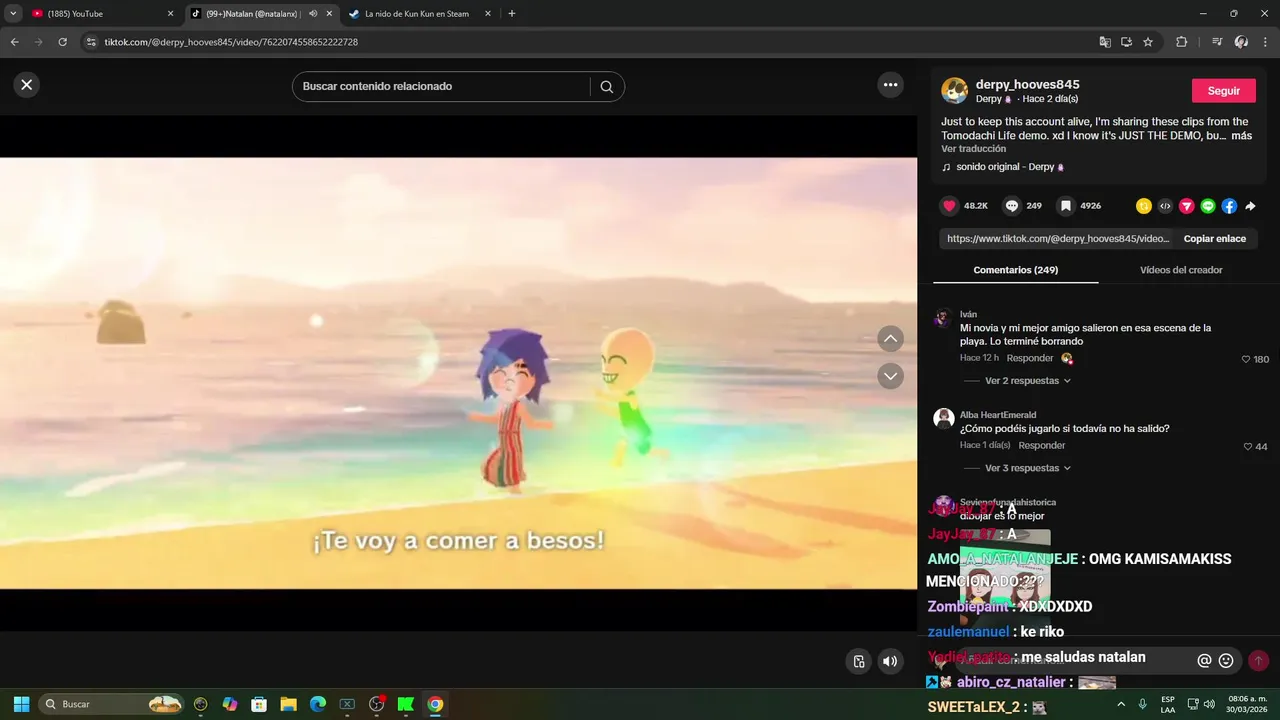Viewport: 1280px width, 720px height.
Task: Click the search magnifier icon
Action: [x=606, y=87]
